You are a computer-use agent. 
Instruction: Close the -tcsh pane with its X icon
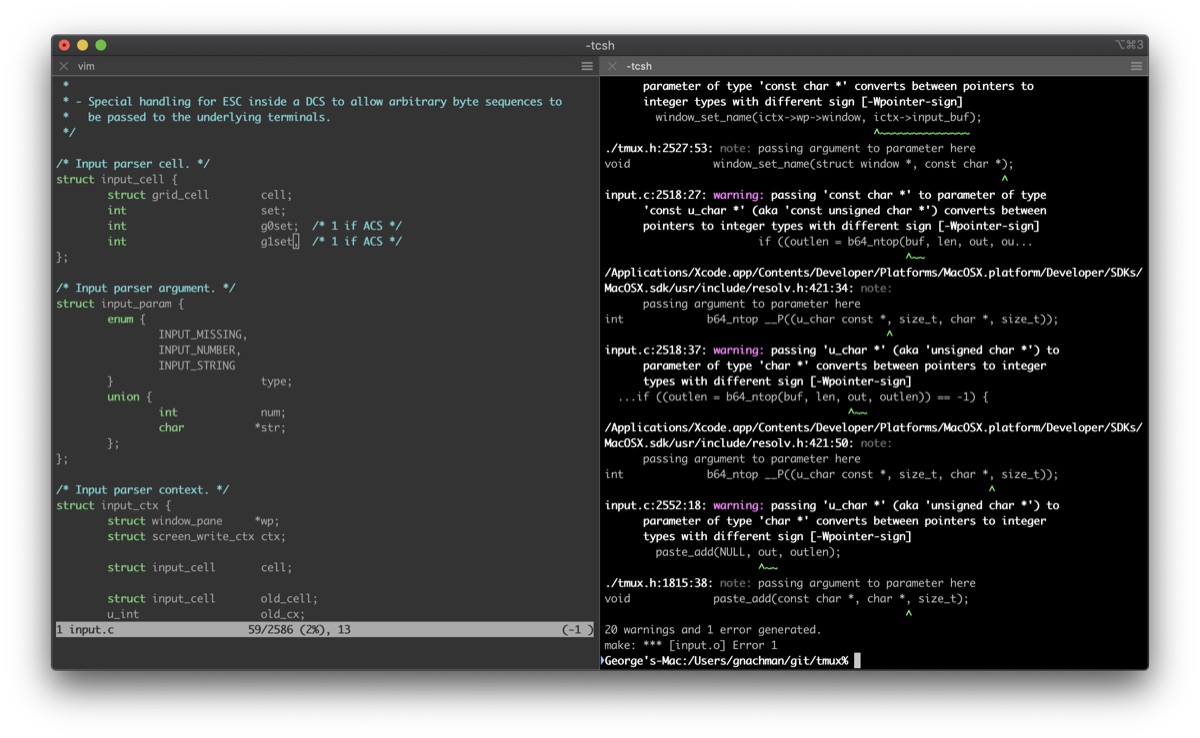(611, 66)
